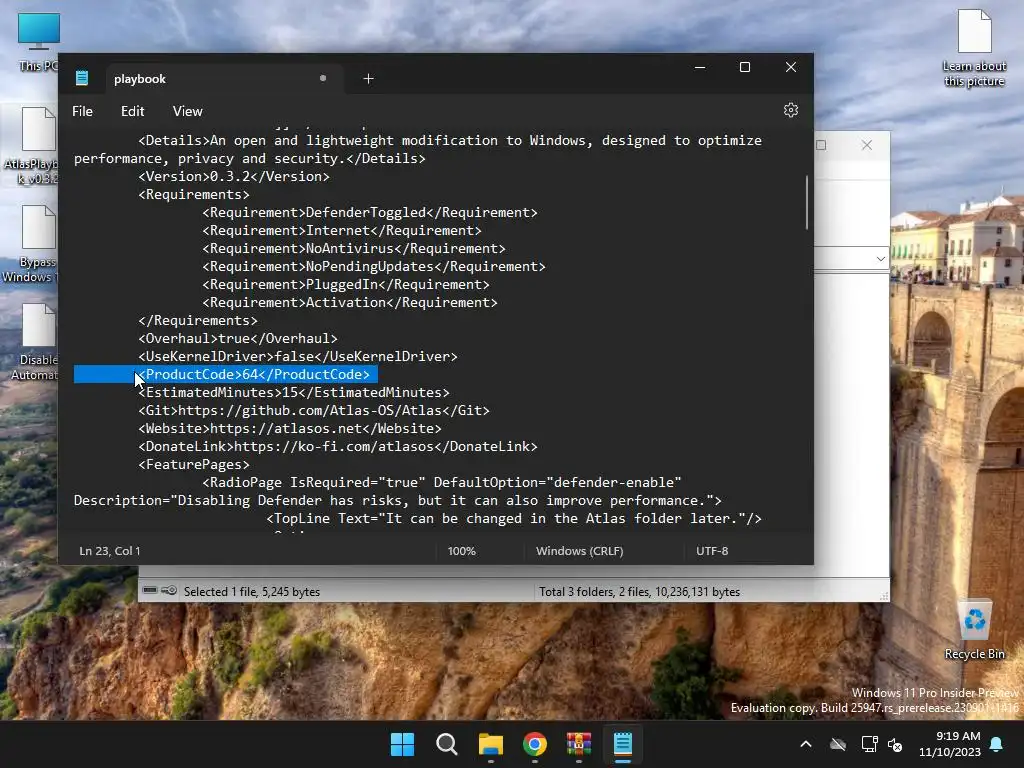This screenshot has width=1024, height=768.
Task: Click the Git github.com URL line
Action: point(313,411)
